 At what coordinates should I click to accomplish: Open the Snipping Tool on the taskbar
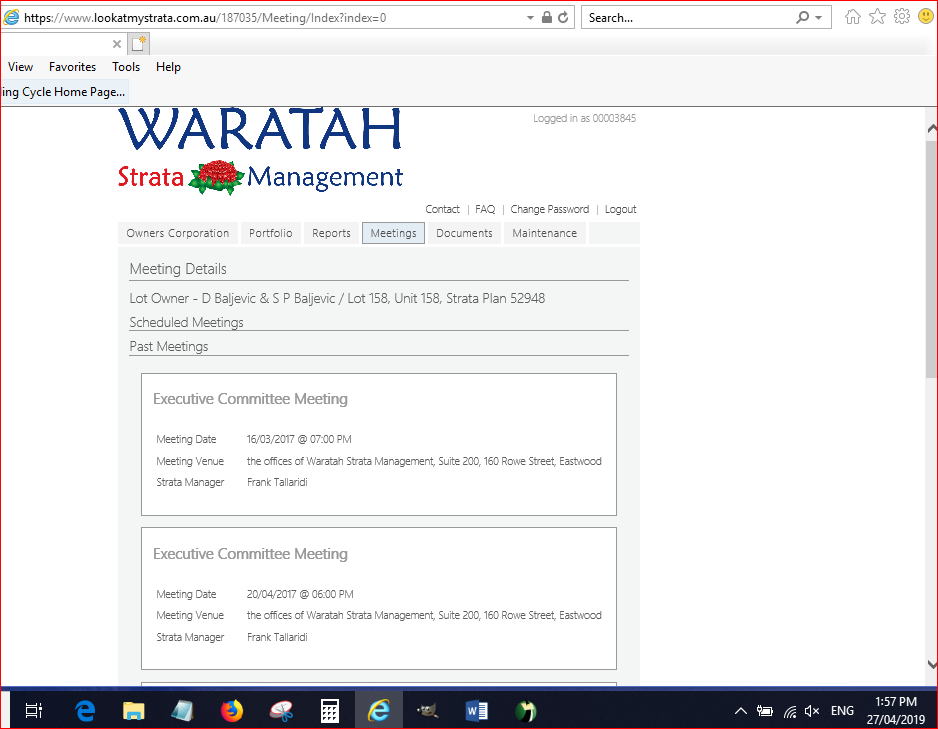pos(281,710)
